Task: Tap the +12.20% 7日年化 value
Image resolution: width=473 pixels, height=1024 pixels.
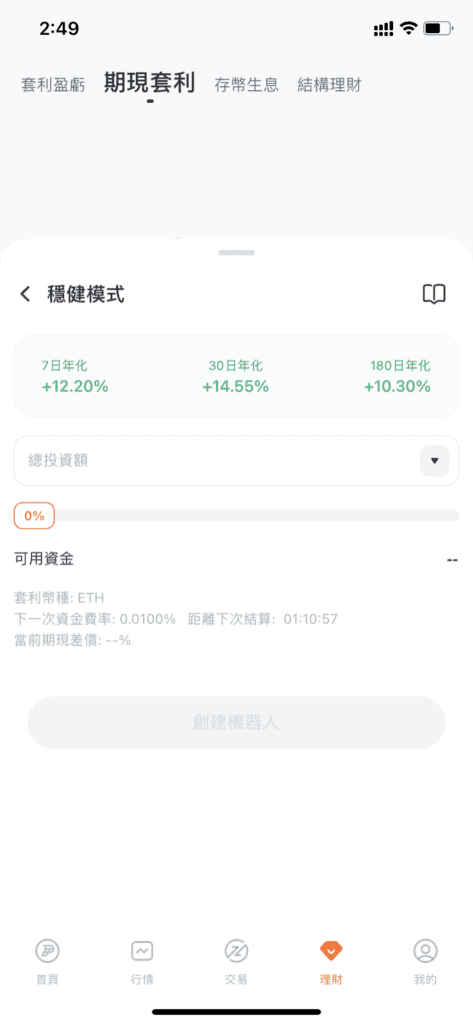Action: pyautogui.click(x=74, y=386)
